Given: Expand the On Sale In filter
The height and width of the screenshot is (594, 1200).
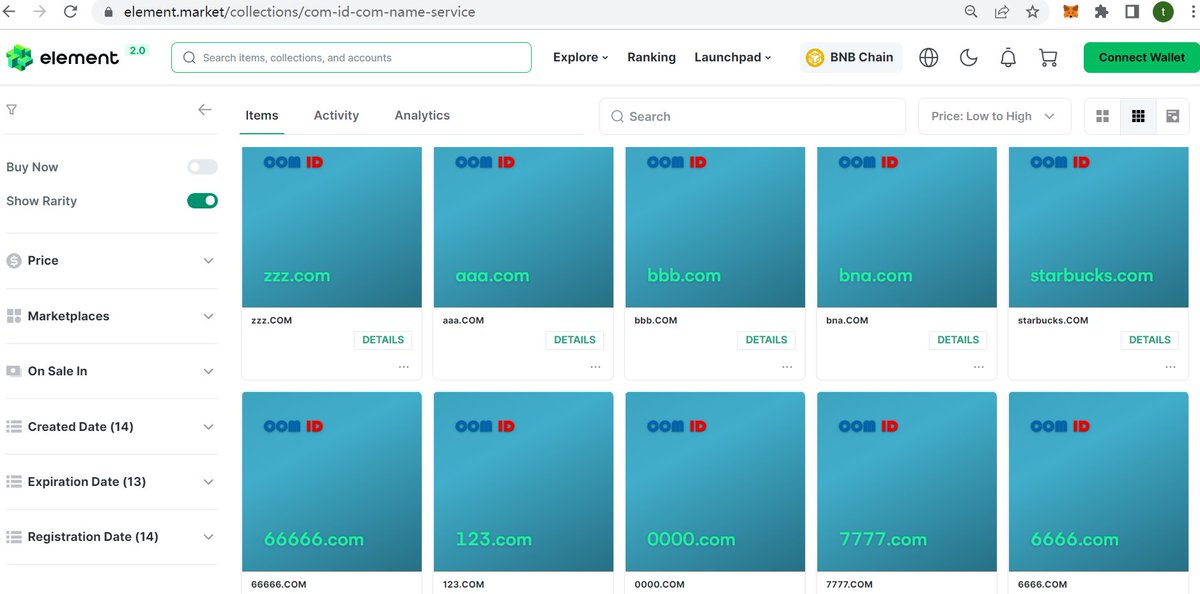Looking at the screenshot, I should click(x=111, y=371).
